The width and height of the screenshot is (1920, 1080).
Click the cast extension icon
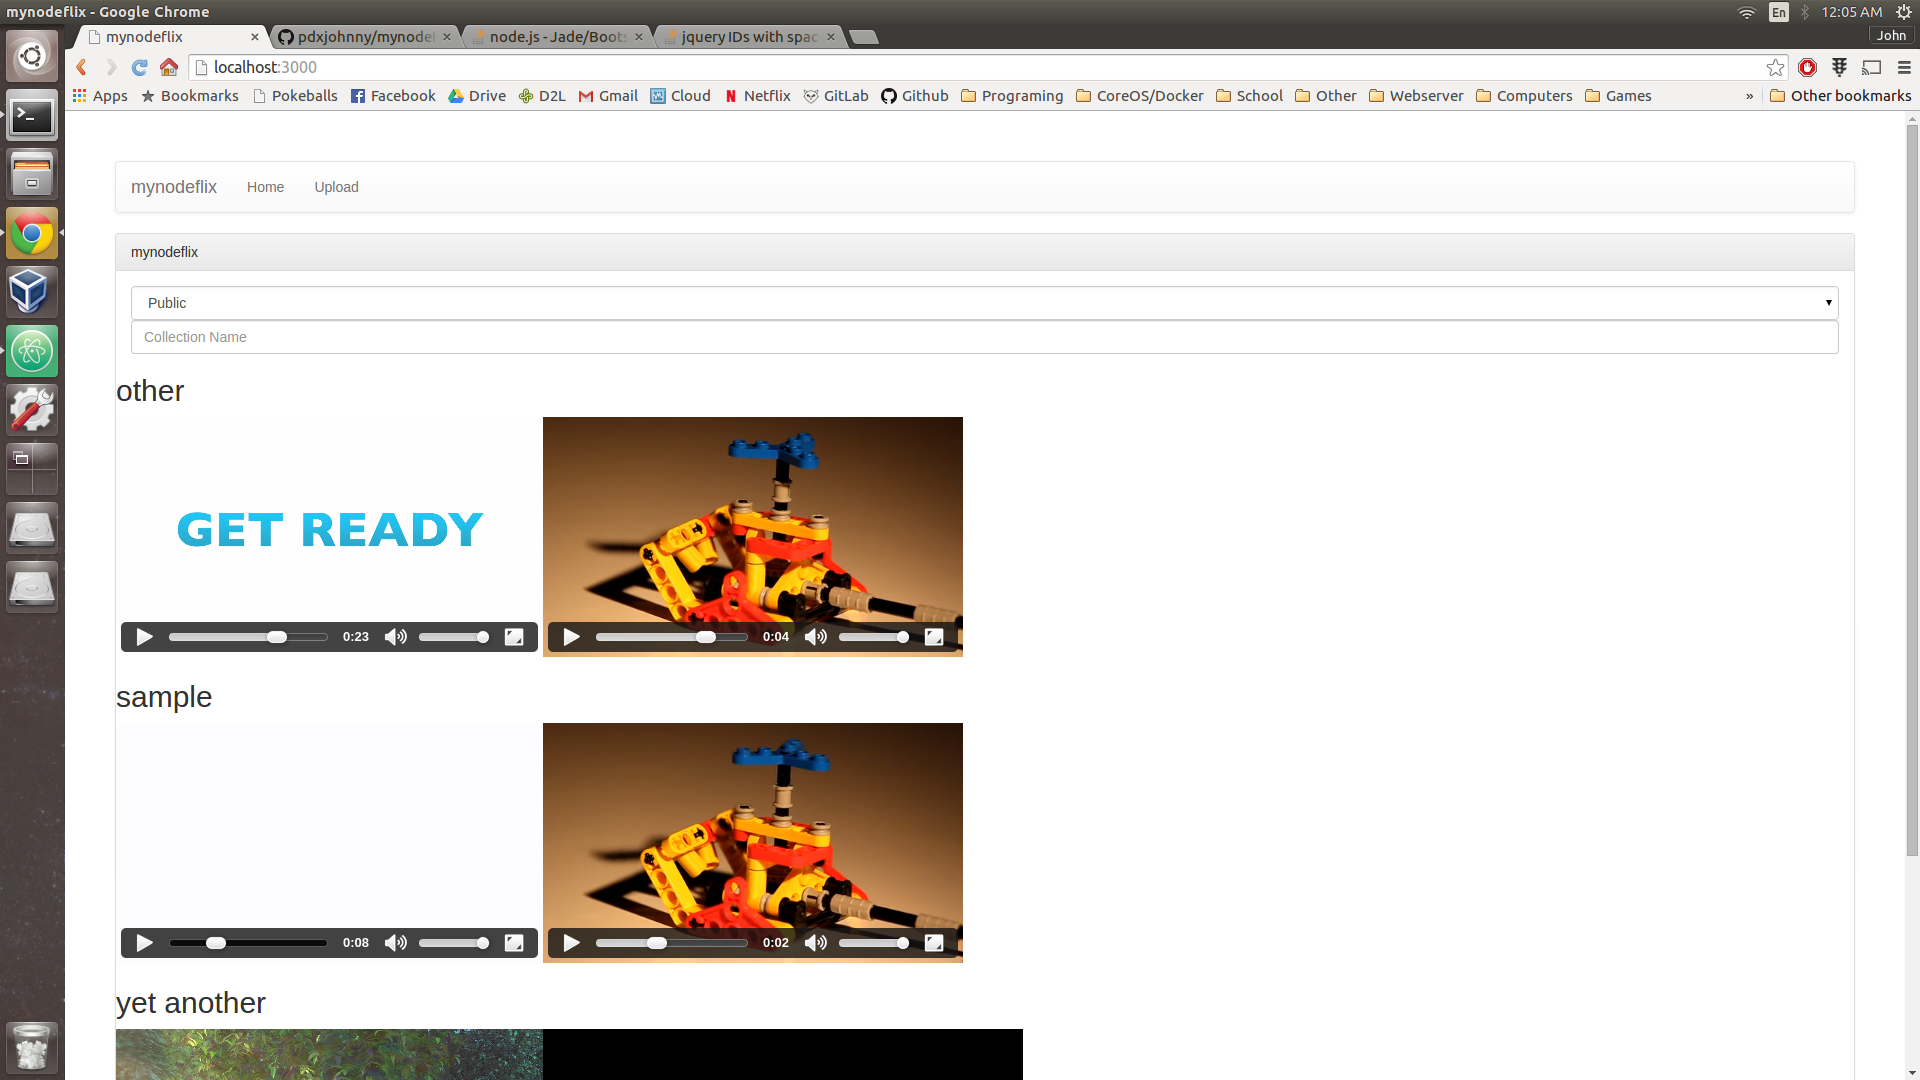[1871, 67]
